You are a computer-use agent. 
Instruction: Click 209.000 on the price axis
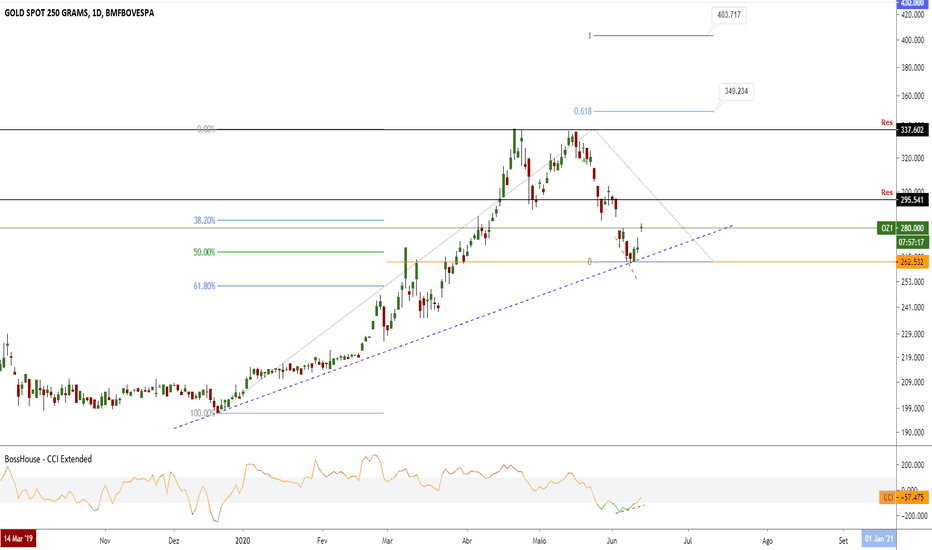pyautogui.click(x=912, y=382)
